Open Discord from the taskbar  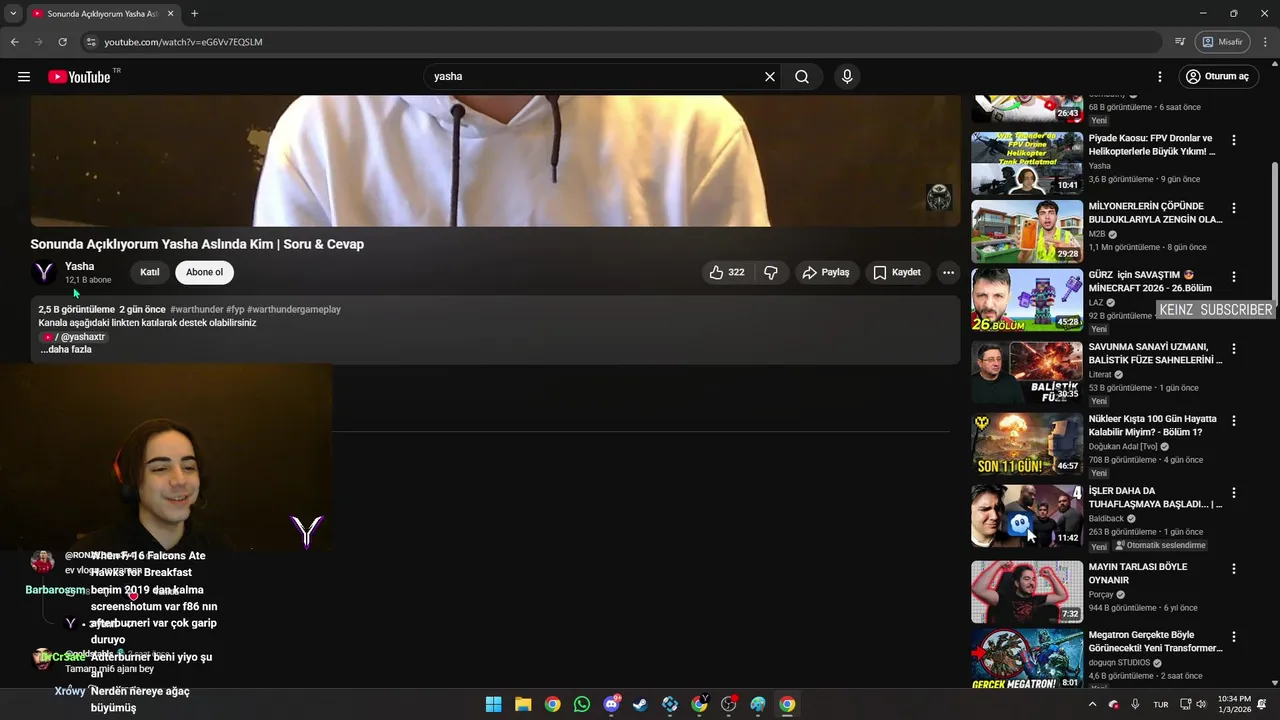(x=611, y=704)
